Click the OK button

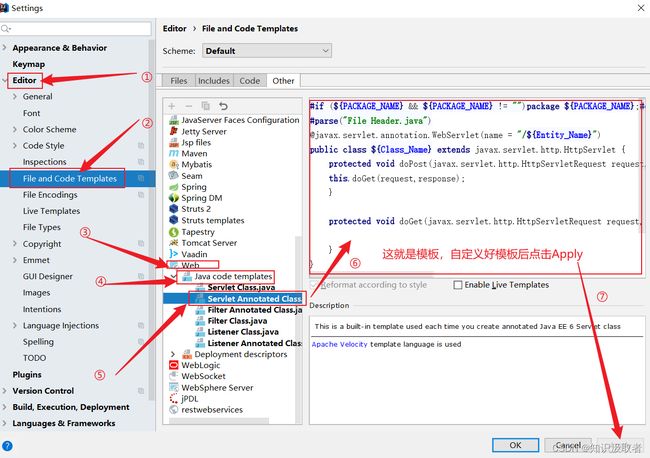pyautogui.click(x=515, y=445)
